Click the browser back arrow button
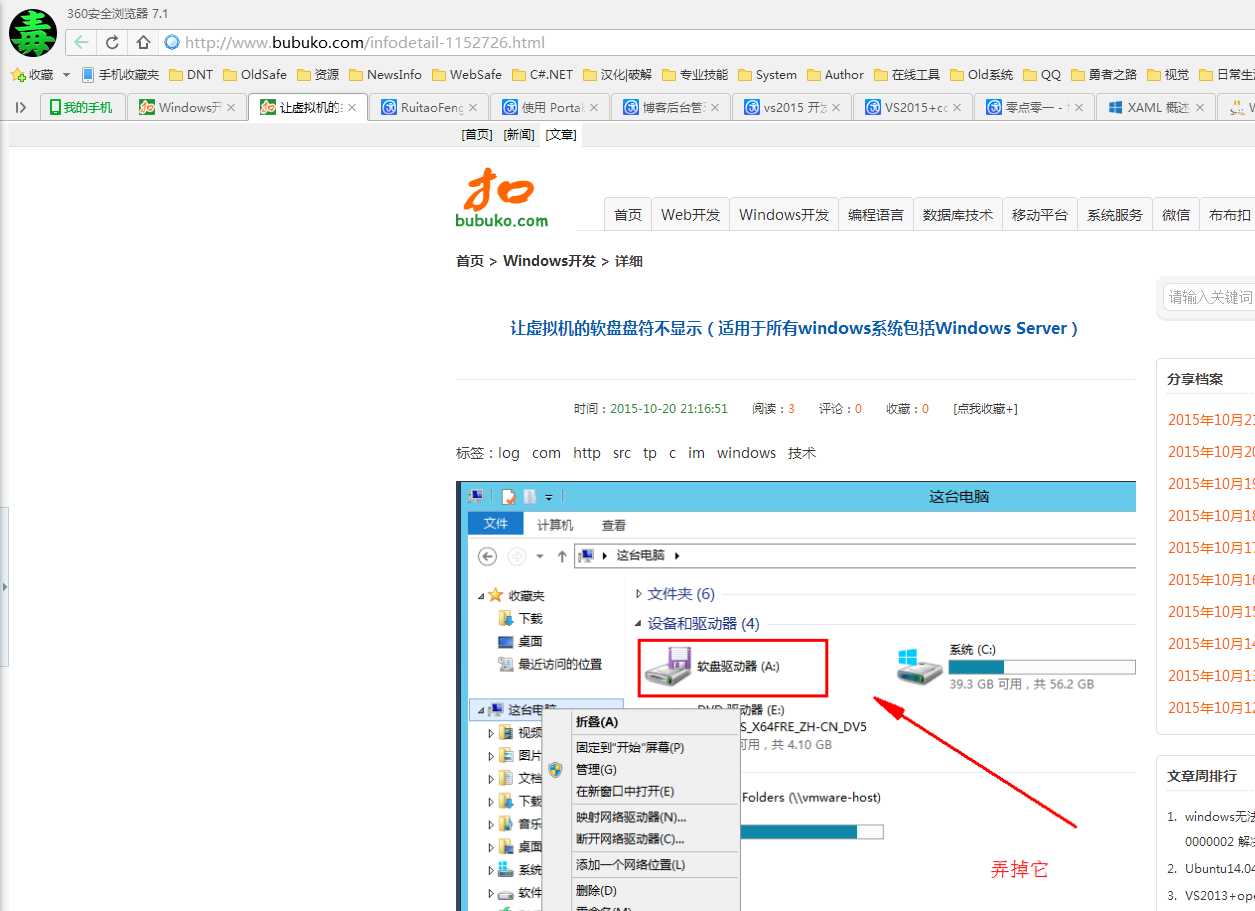Screen dimensions: 1255x911 click(81, 42)
